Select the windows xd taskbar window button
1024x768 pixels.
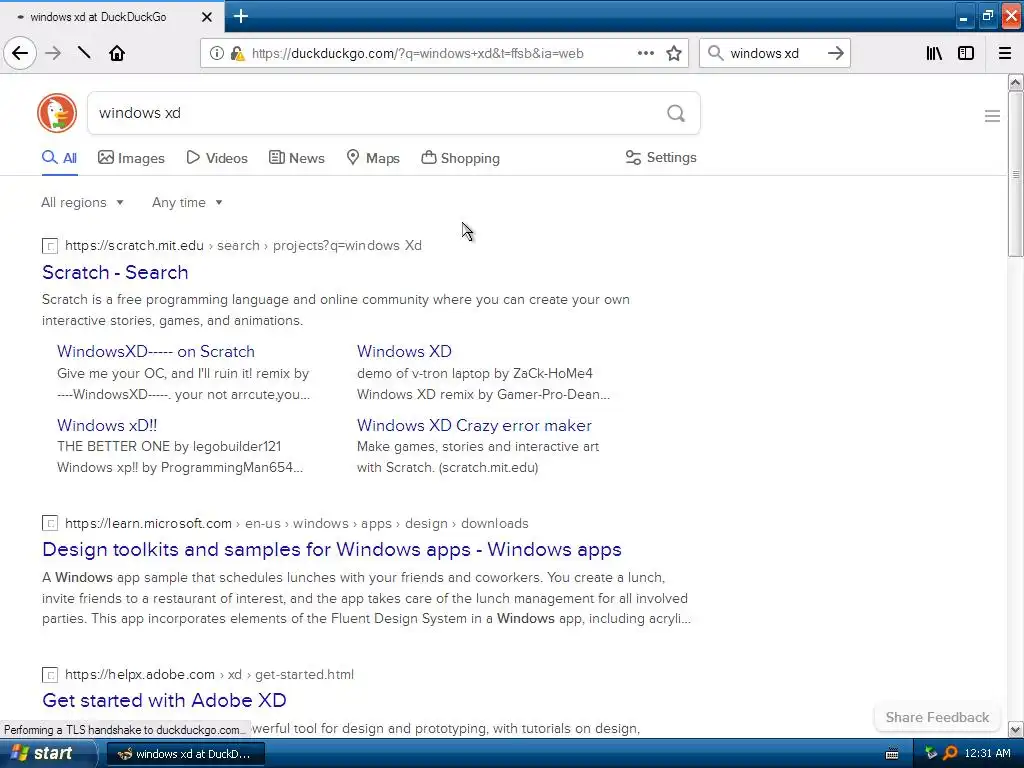pyautogui.click(x=185, y=754)
